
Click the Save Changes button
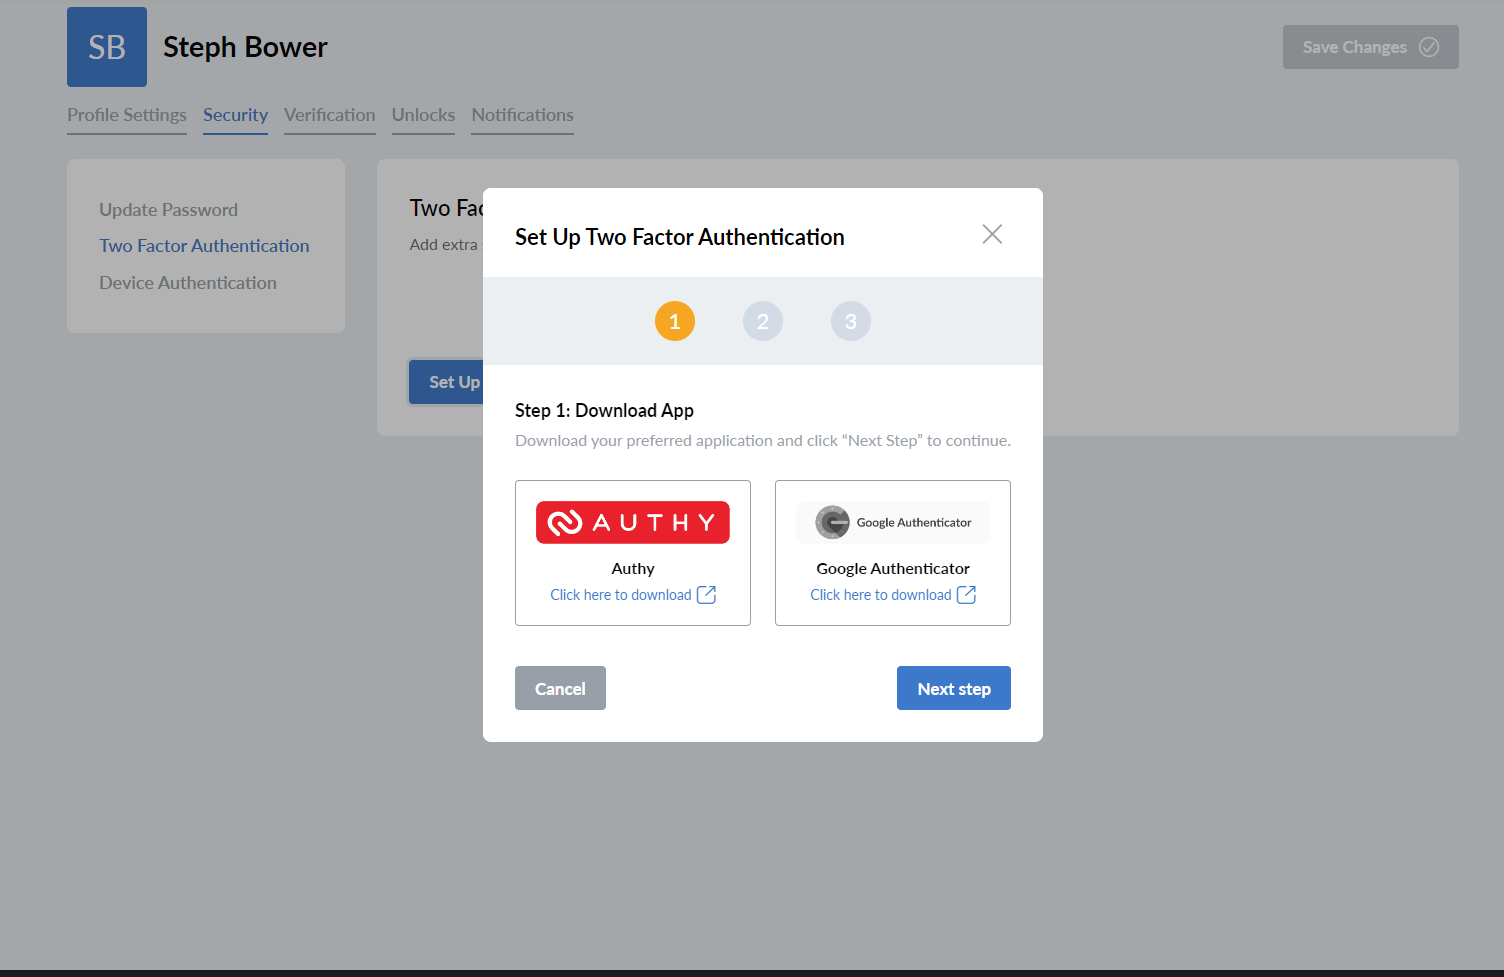[x=1371, y=47]
